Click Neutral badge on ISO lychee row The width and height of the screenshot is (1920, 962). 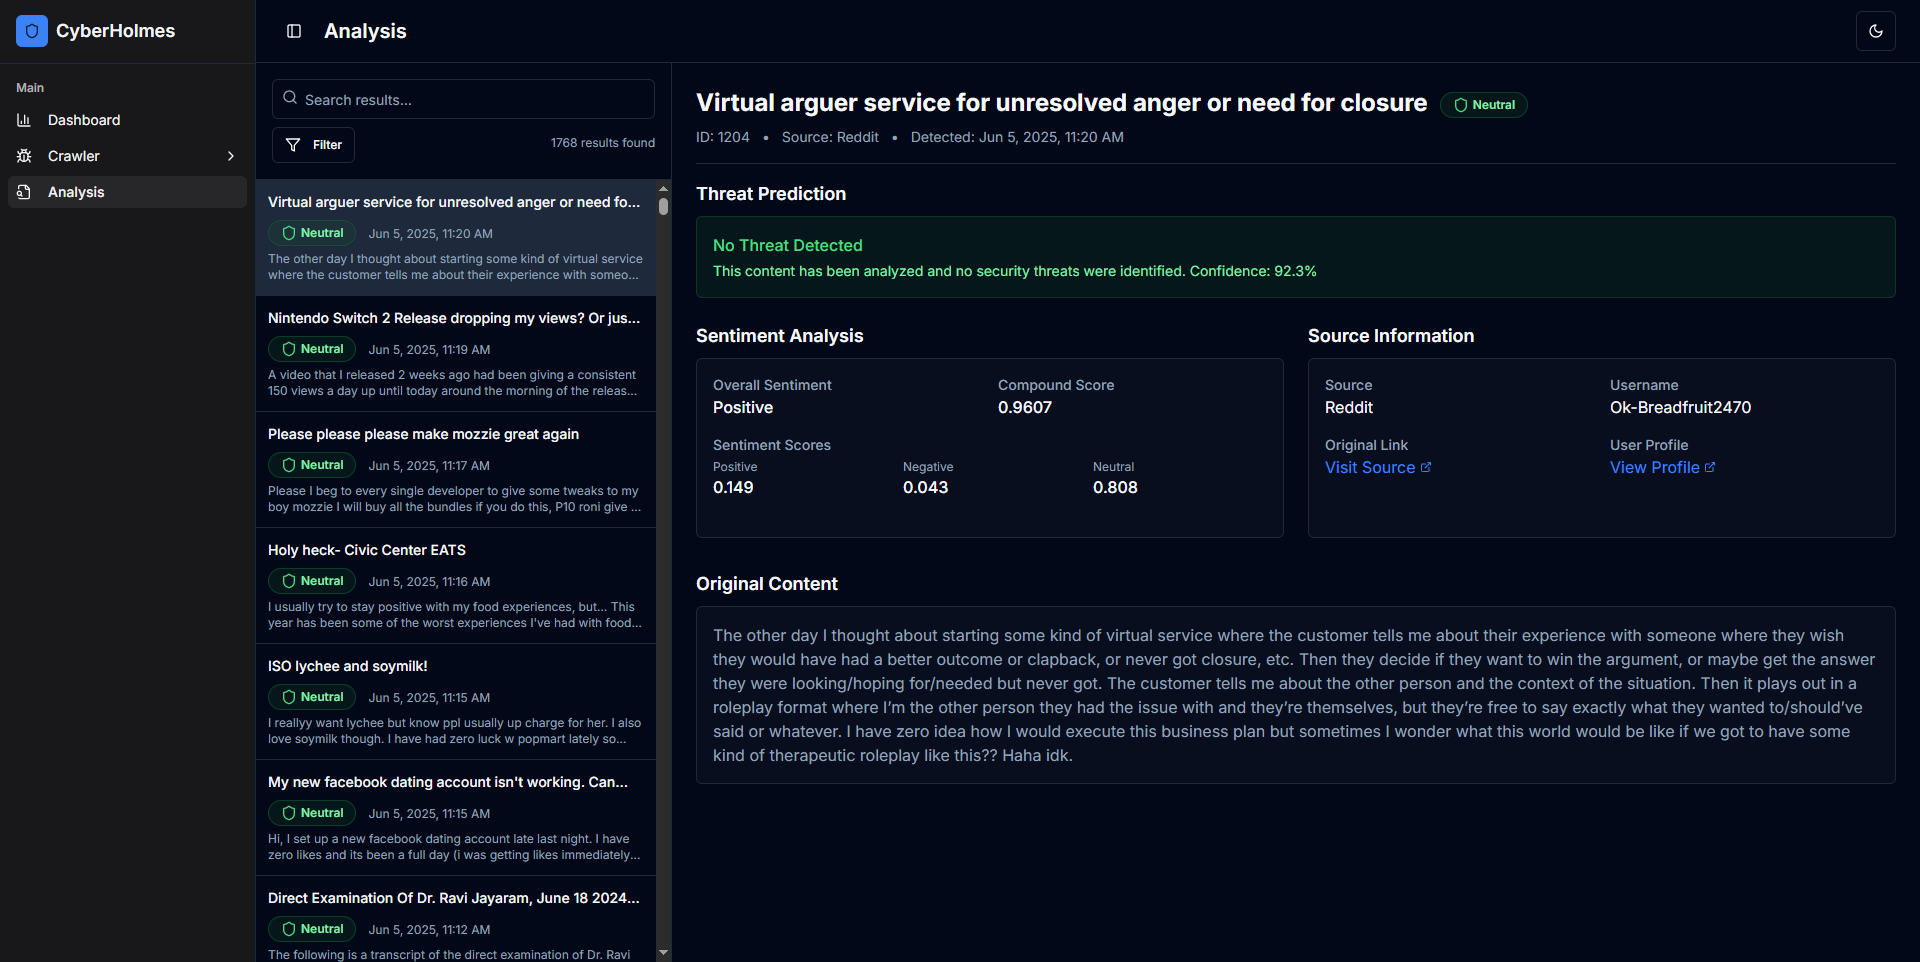312,697
